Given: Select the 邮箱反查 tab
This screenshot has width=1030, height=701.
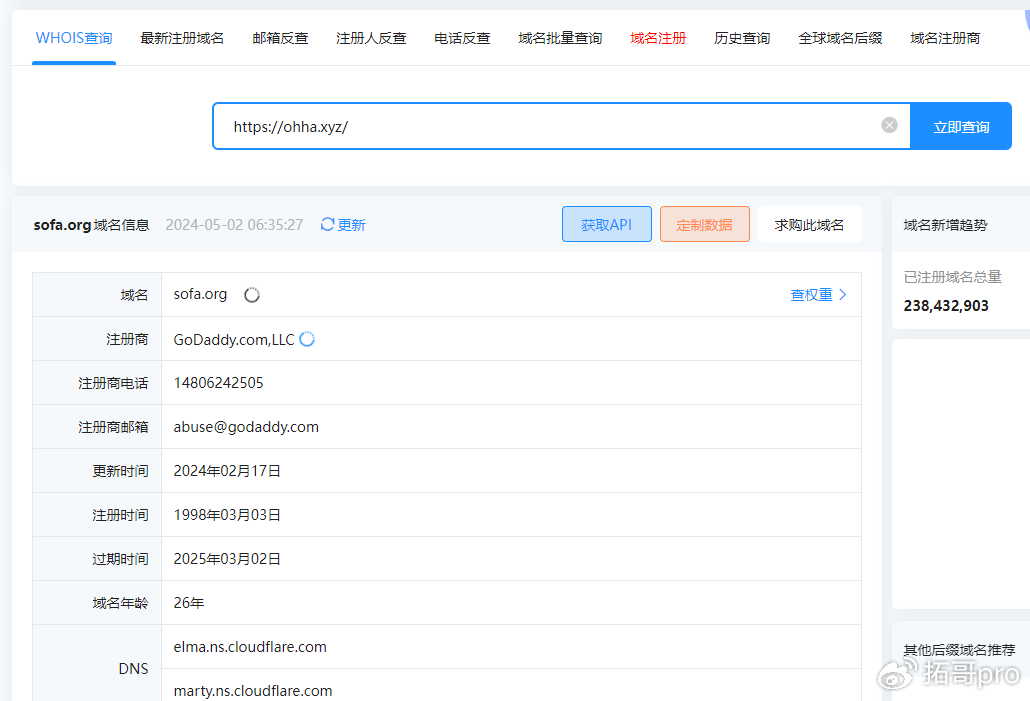Looking at the screenshot, I should tap(280, 38).
